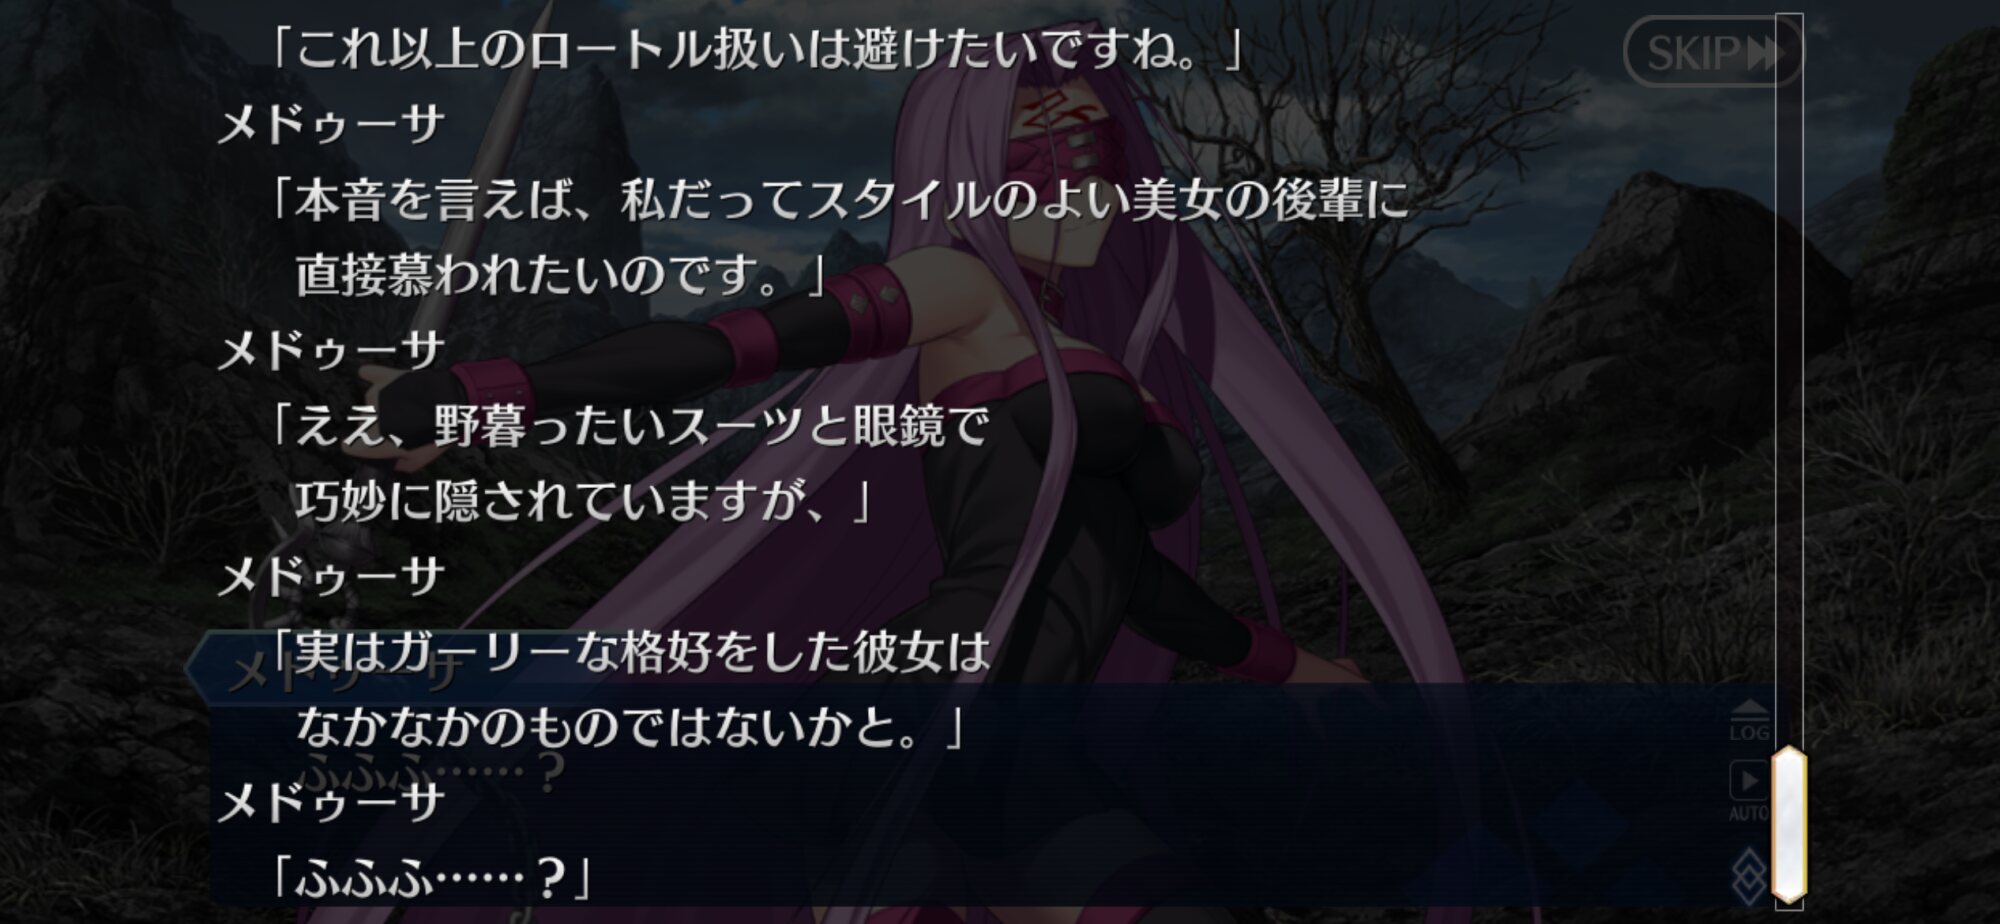Tap the line mentioning スーツと眼鏡

(x=628, y=426)
